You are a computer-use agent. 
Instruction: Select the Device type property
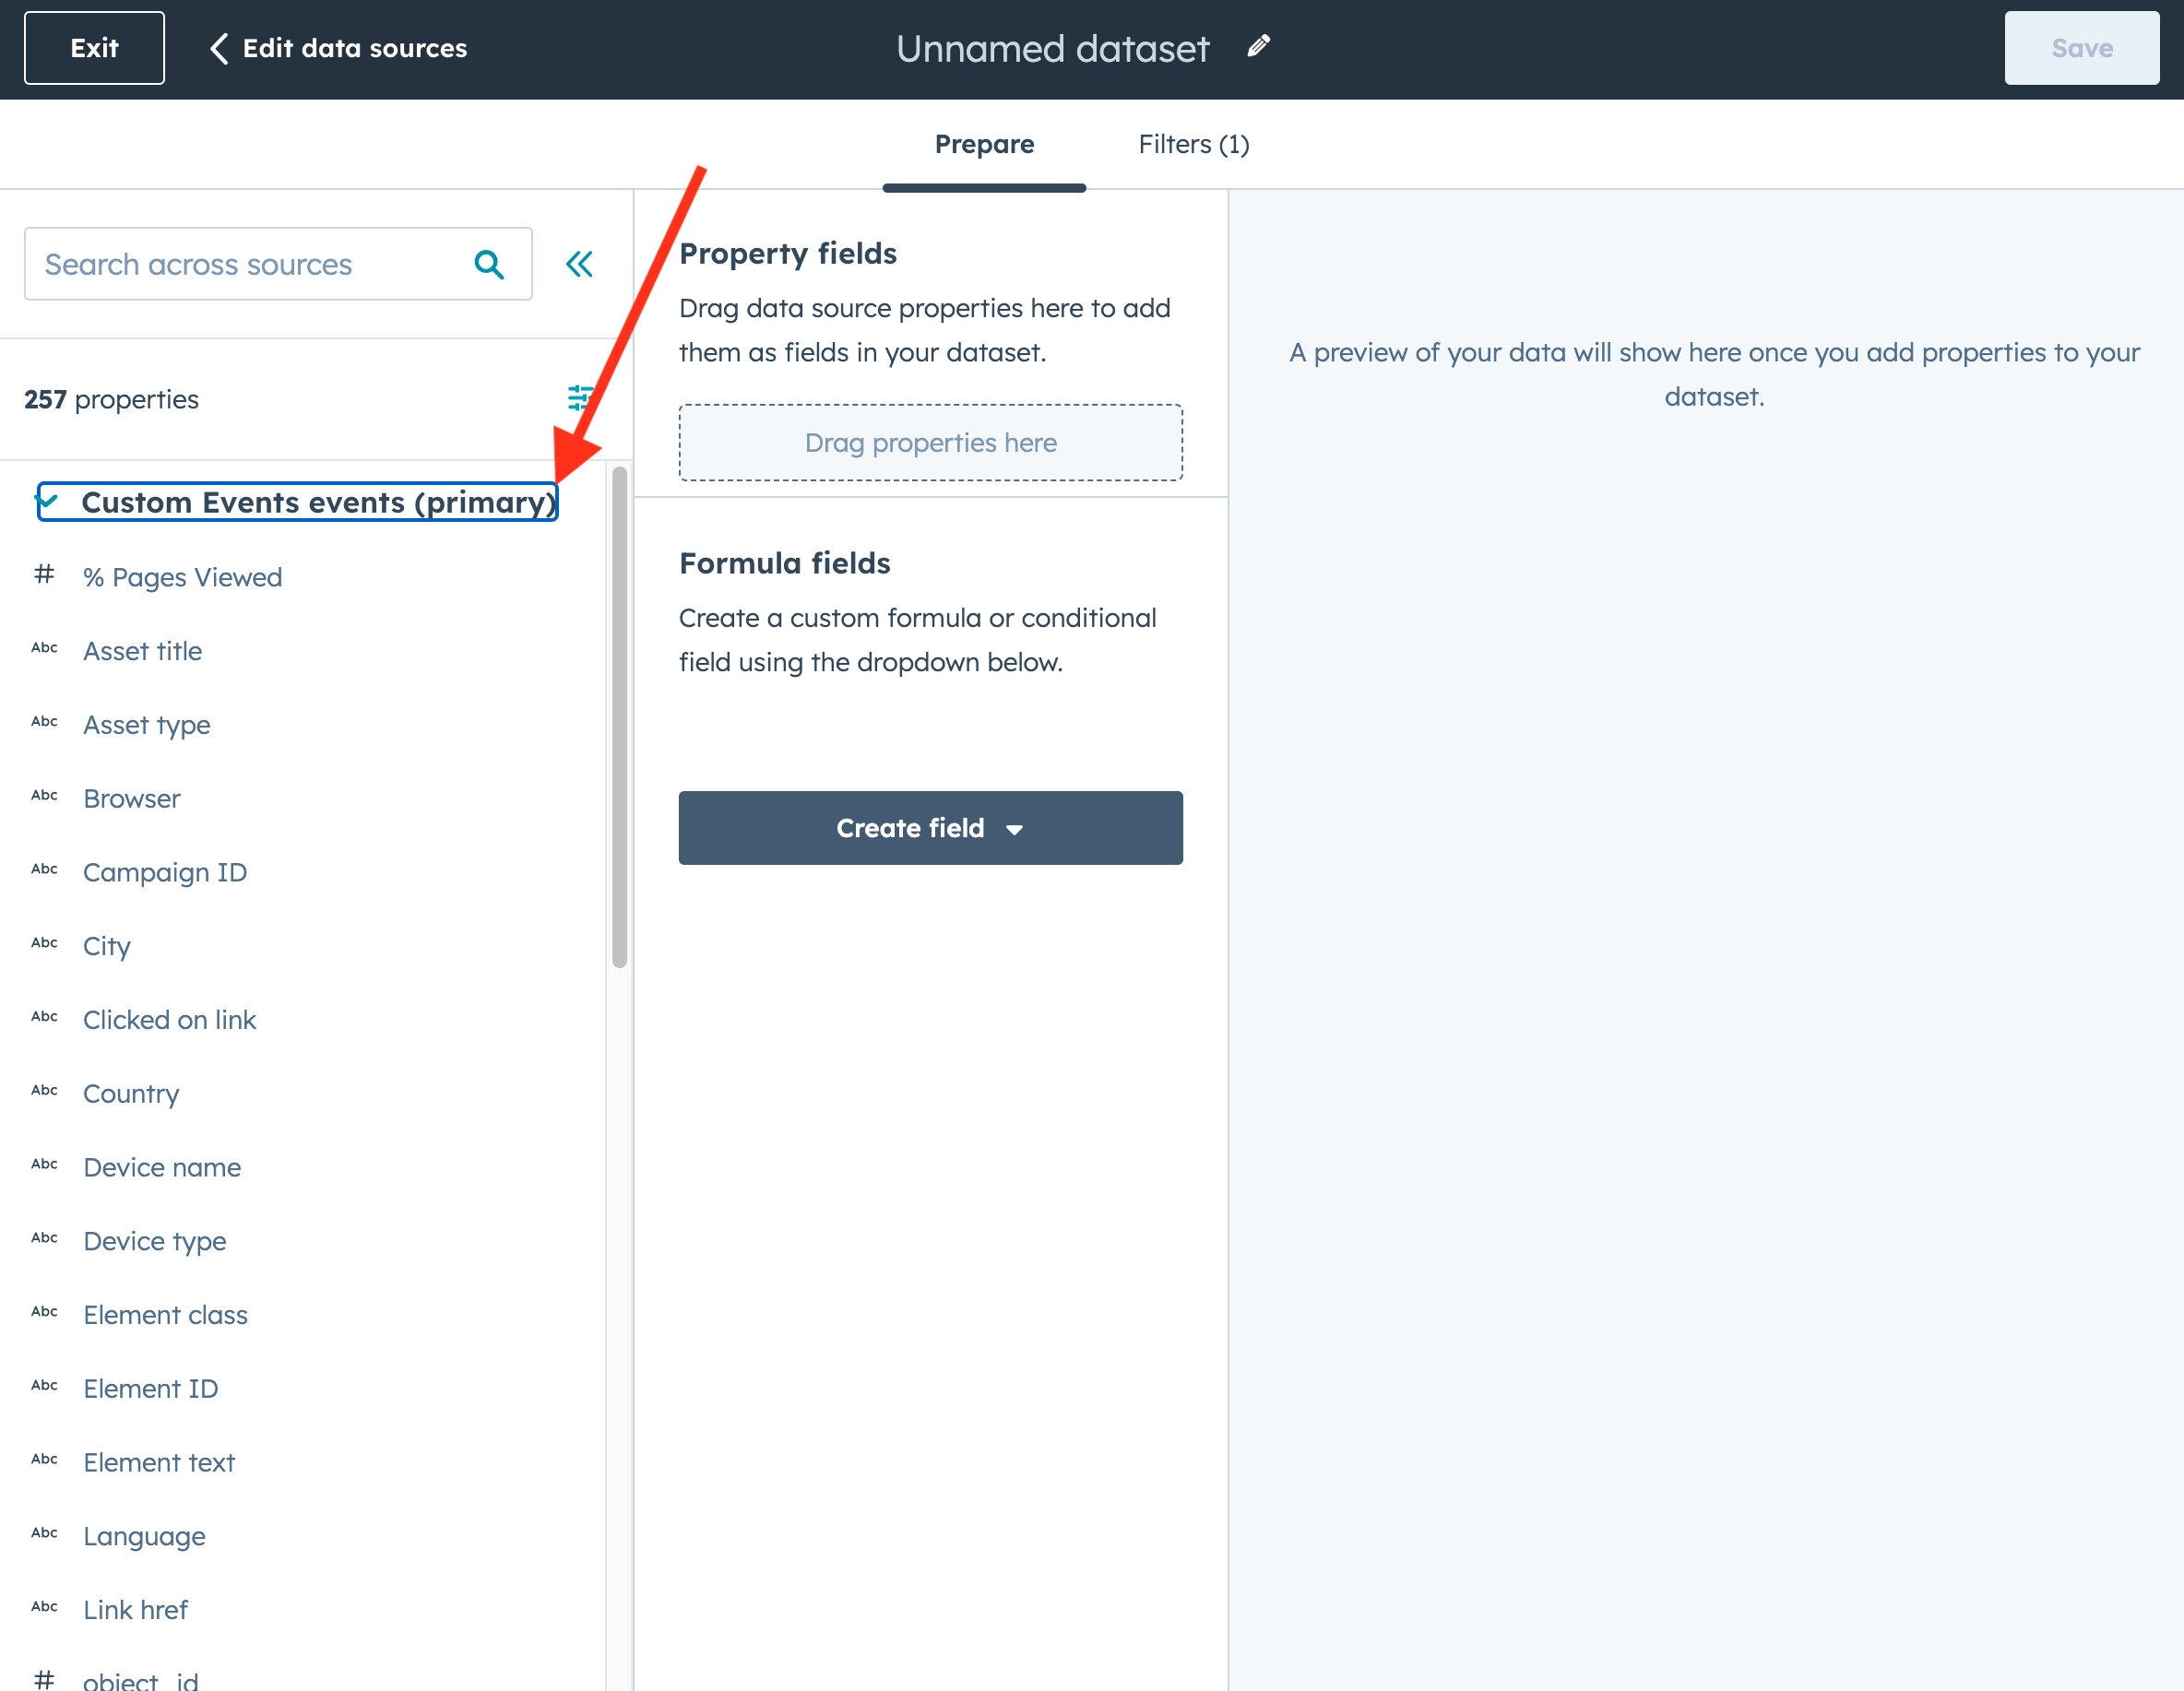(154, 1241)
